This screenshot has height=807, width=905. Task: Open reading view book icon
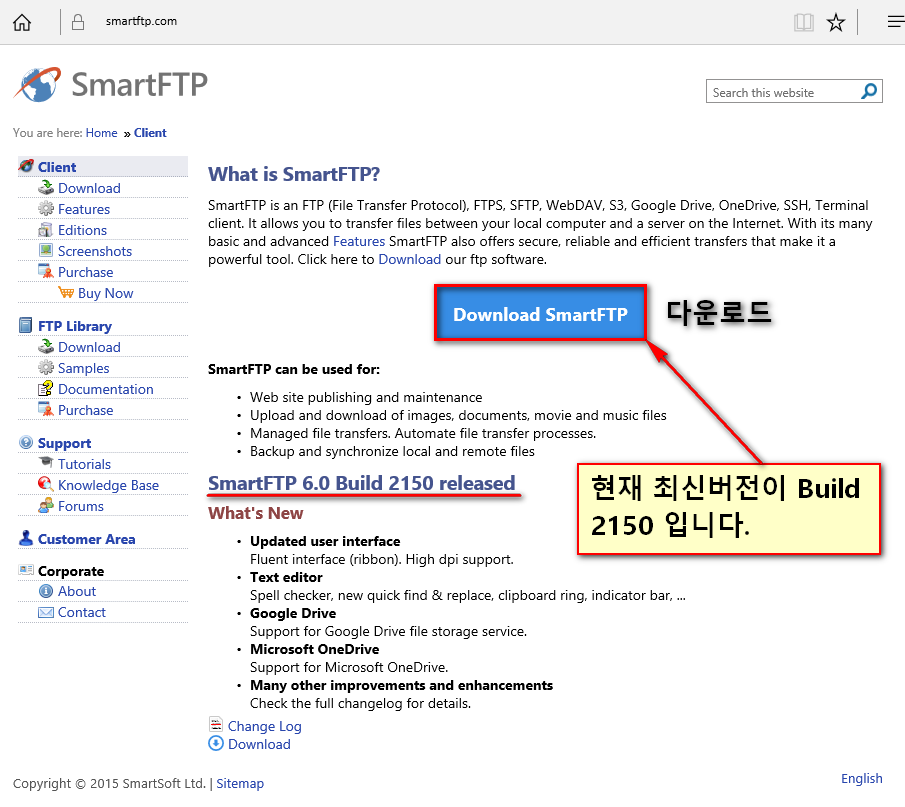tap(803, 23)
